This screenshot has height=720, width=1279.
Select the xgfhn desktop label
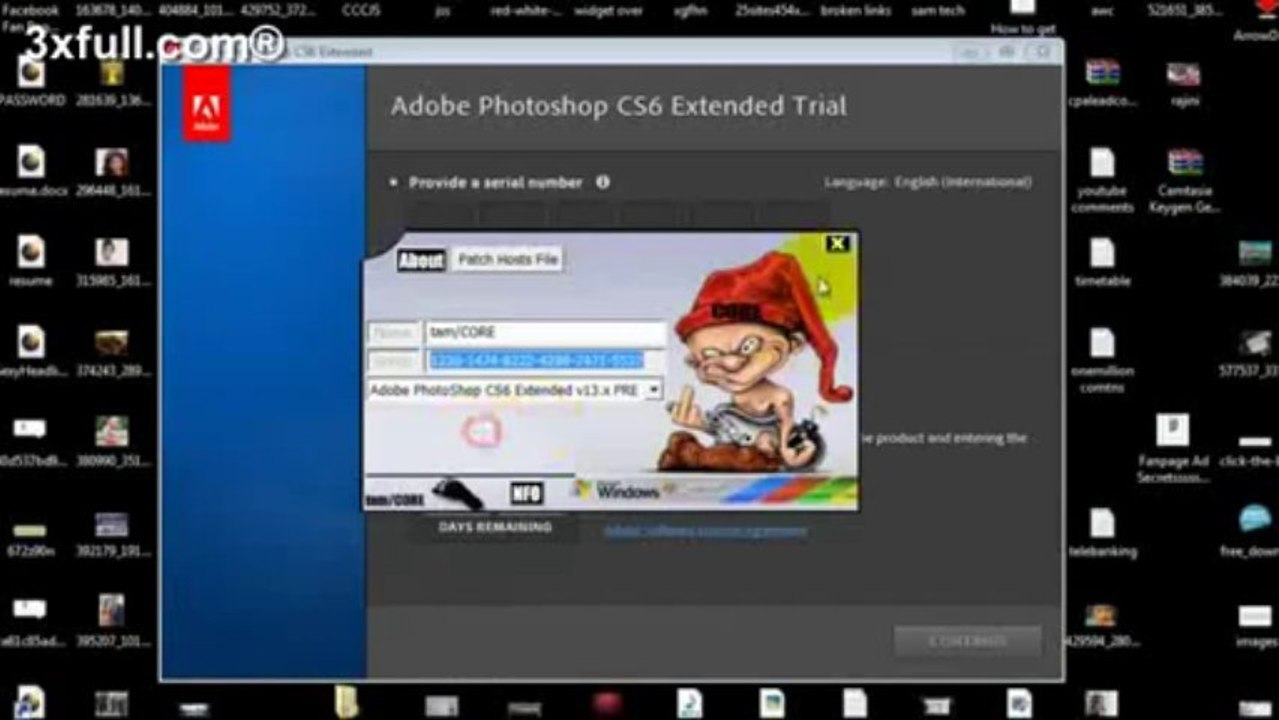[690, 11]
